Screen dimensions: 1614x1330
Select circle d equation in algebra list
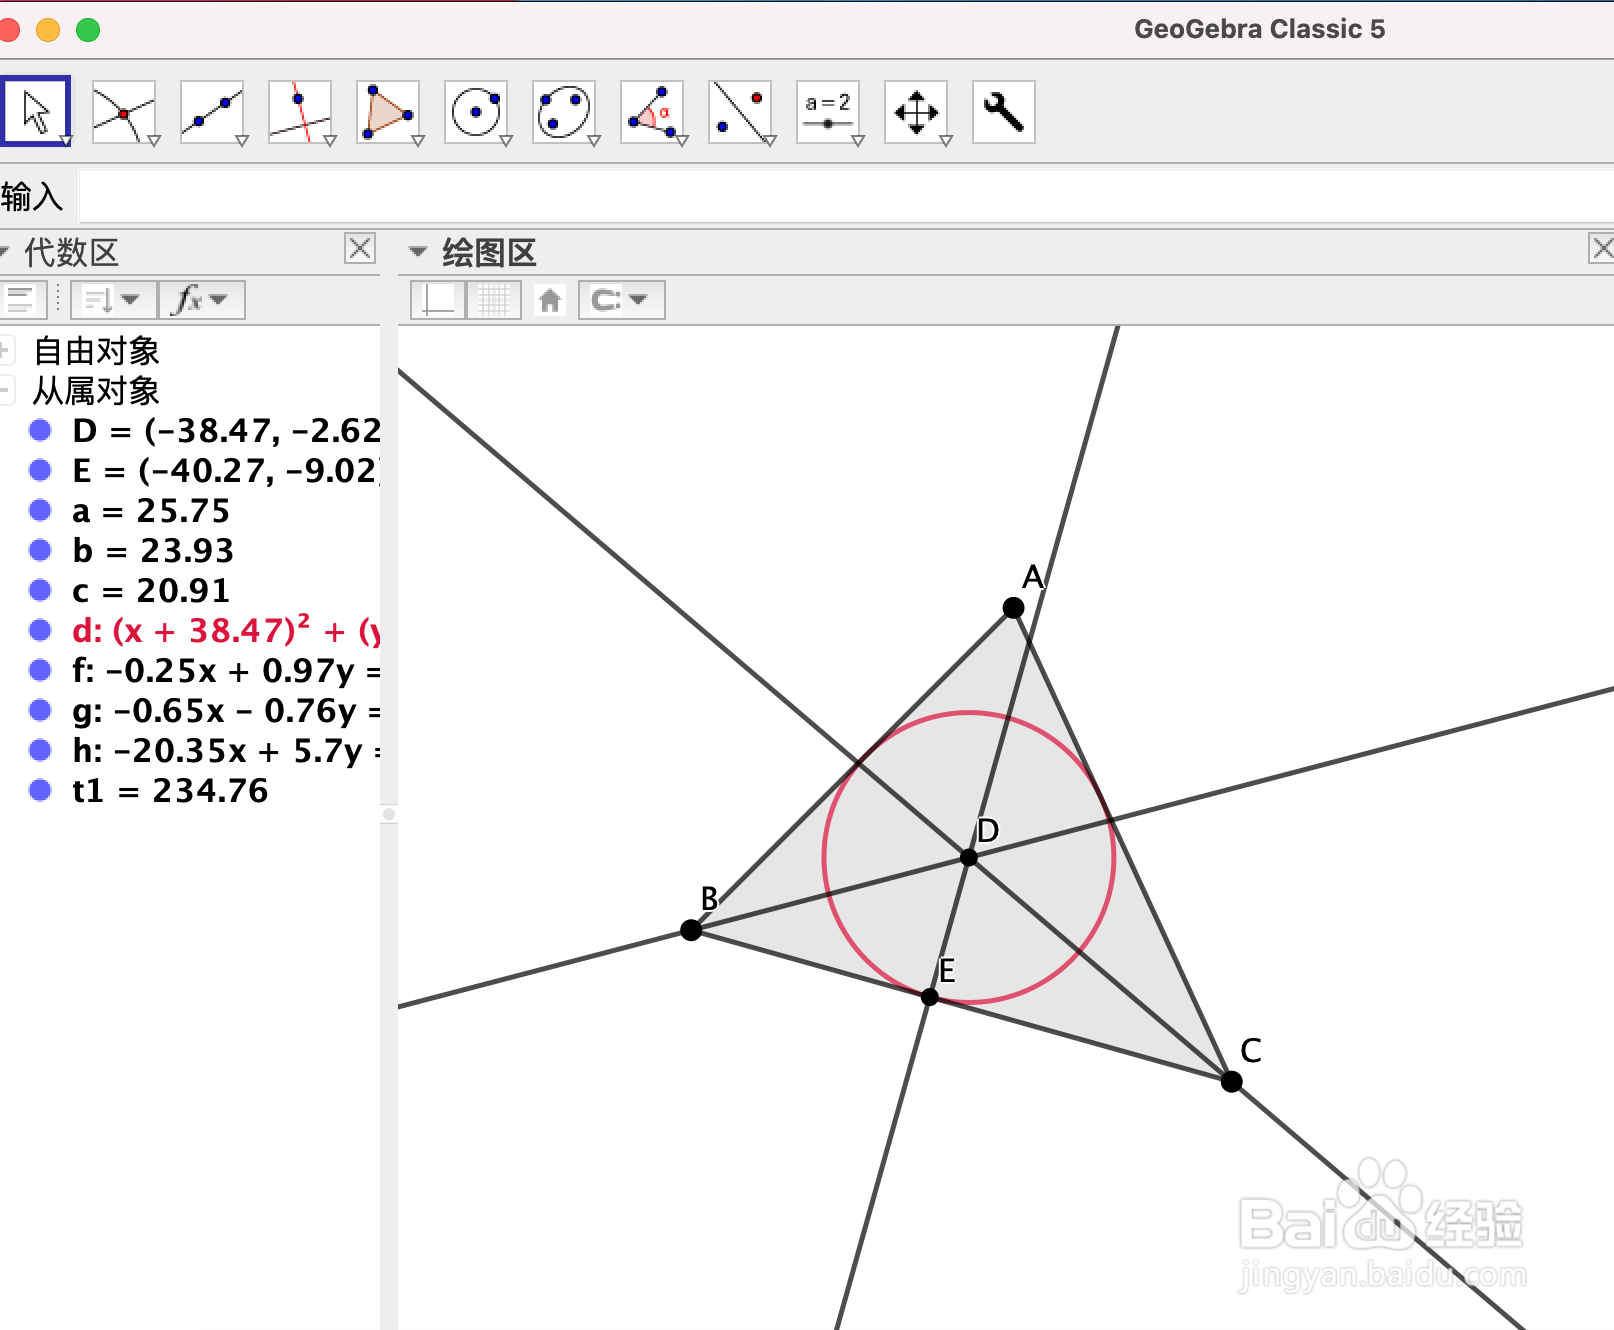pyautogui.click(x=226, y=631)
